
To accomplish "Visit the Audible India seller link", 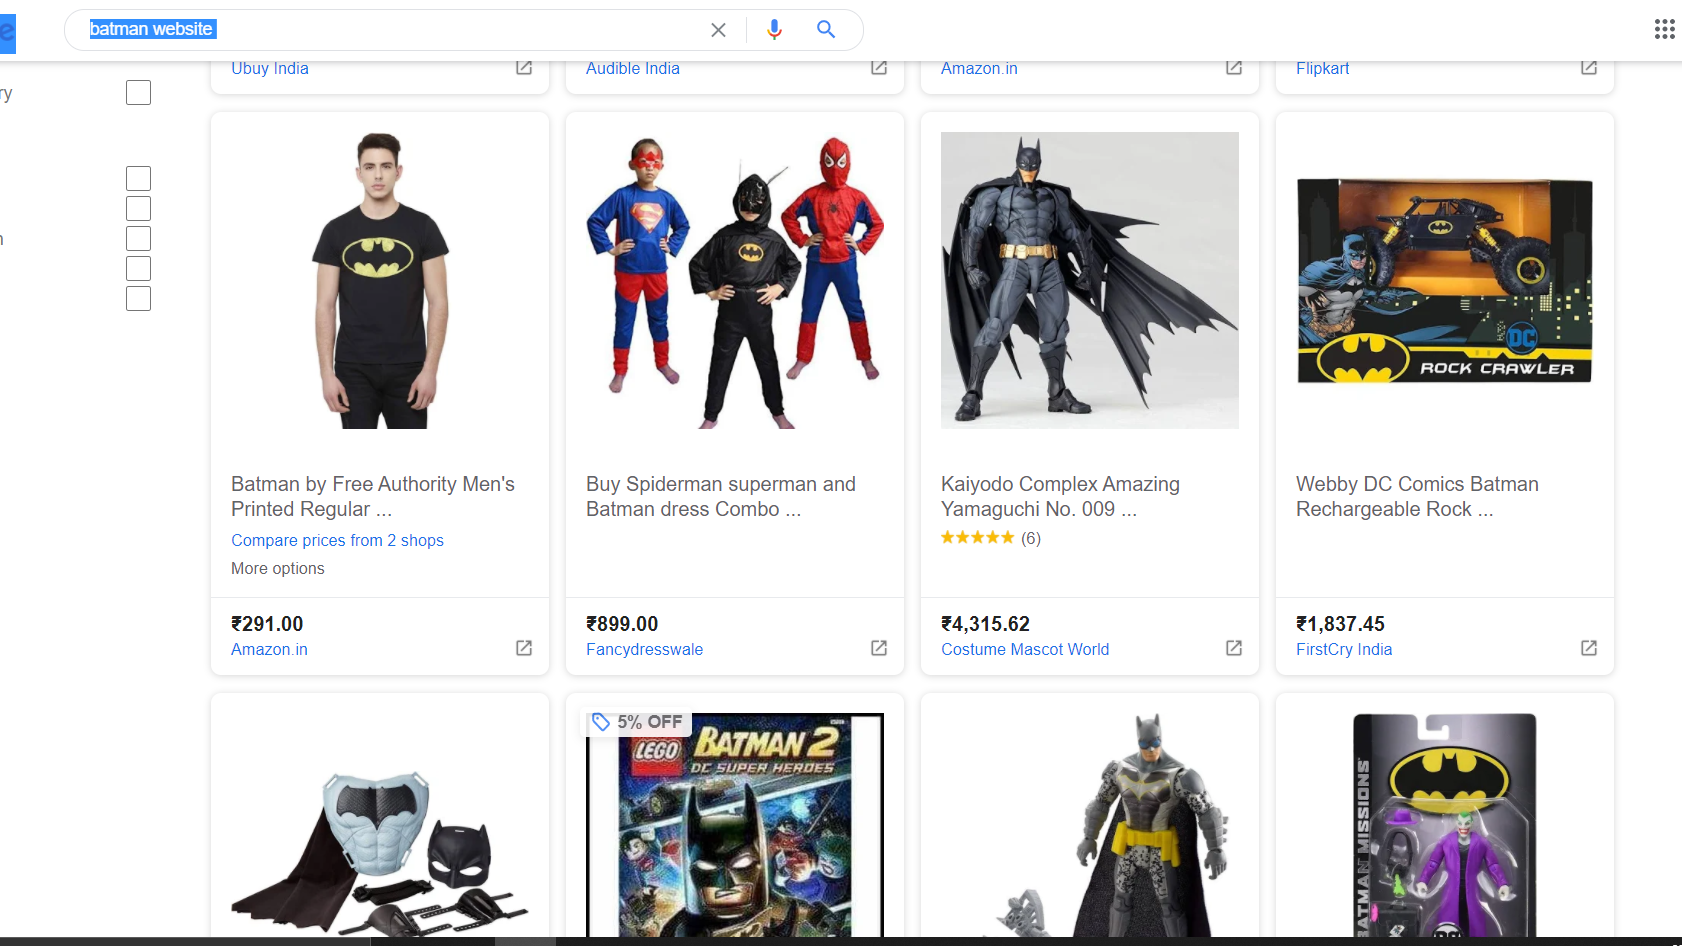I will [633, 68].
